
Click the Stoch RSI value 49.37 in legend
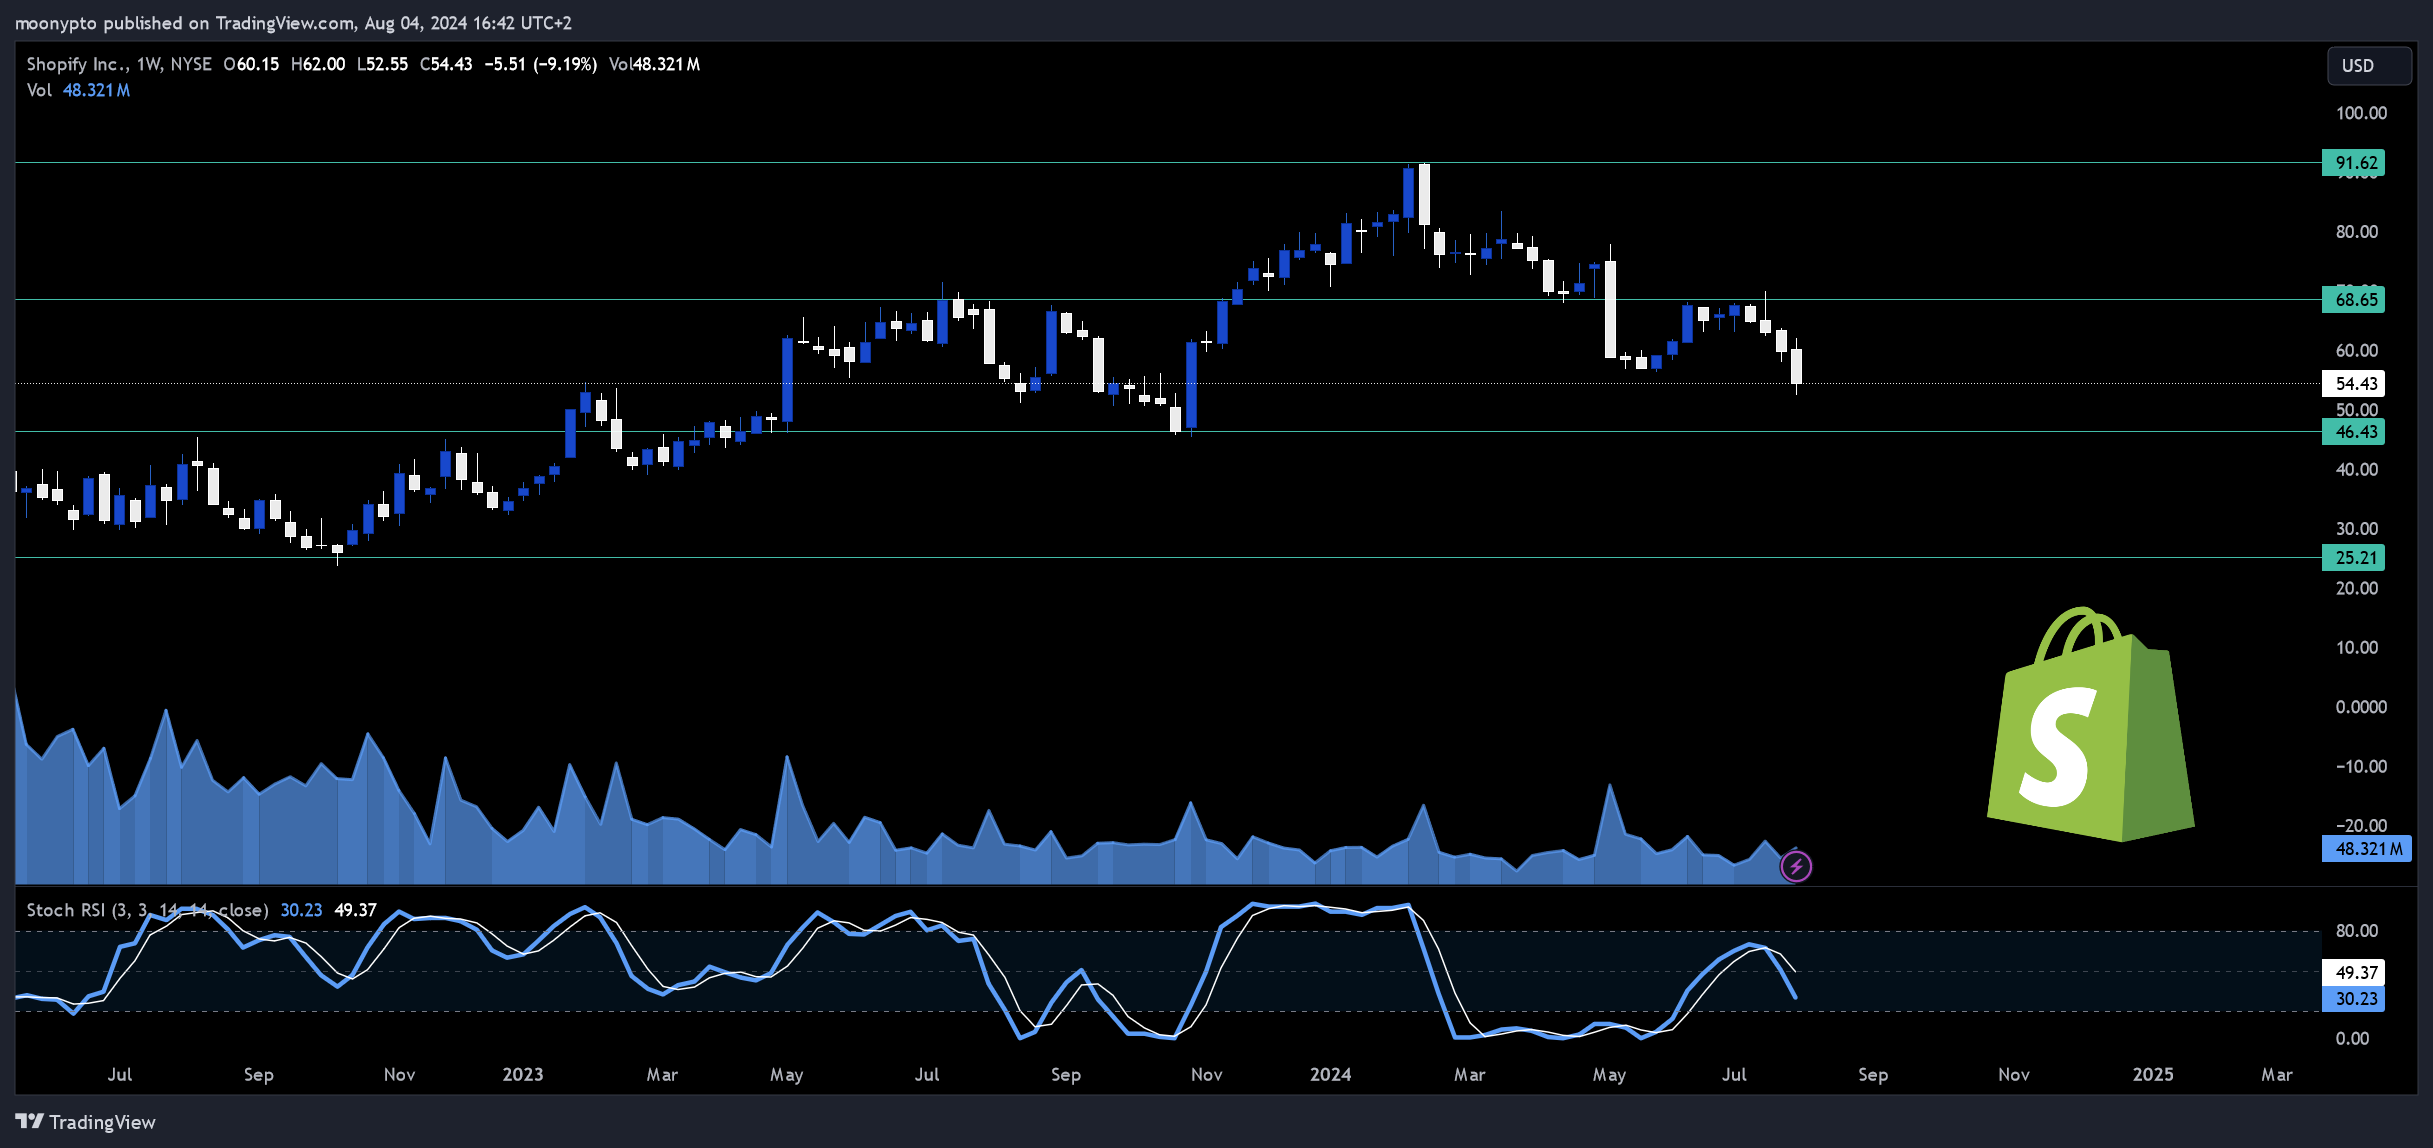[355, 910]
